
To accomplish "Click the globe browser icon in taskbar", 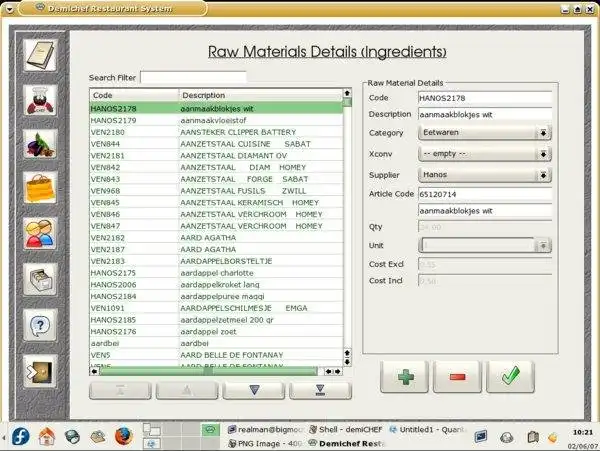I will point(72,436).
